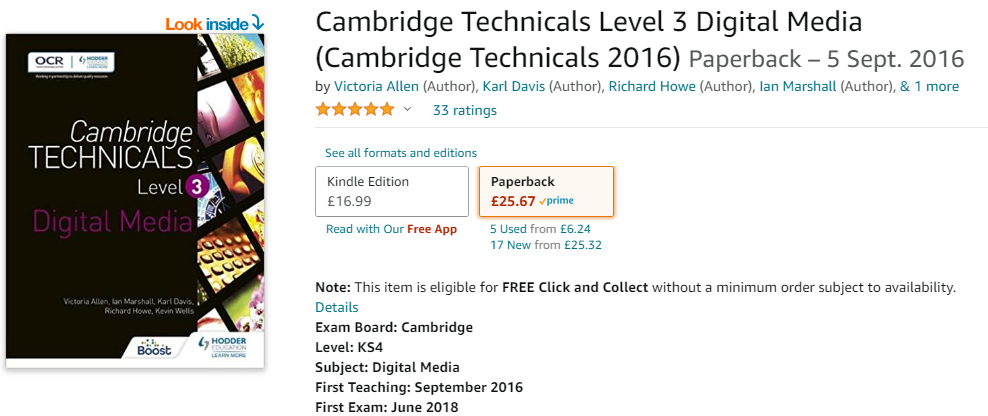988x416 pixels.
Task: Open Victoria Allen author page
Action: pos(376,86)
